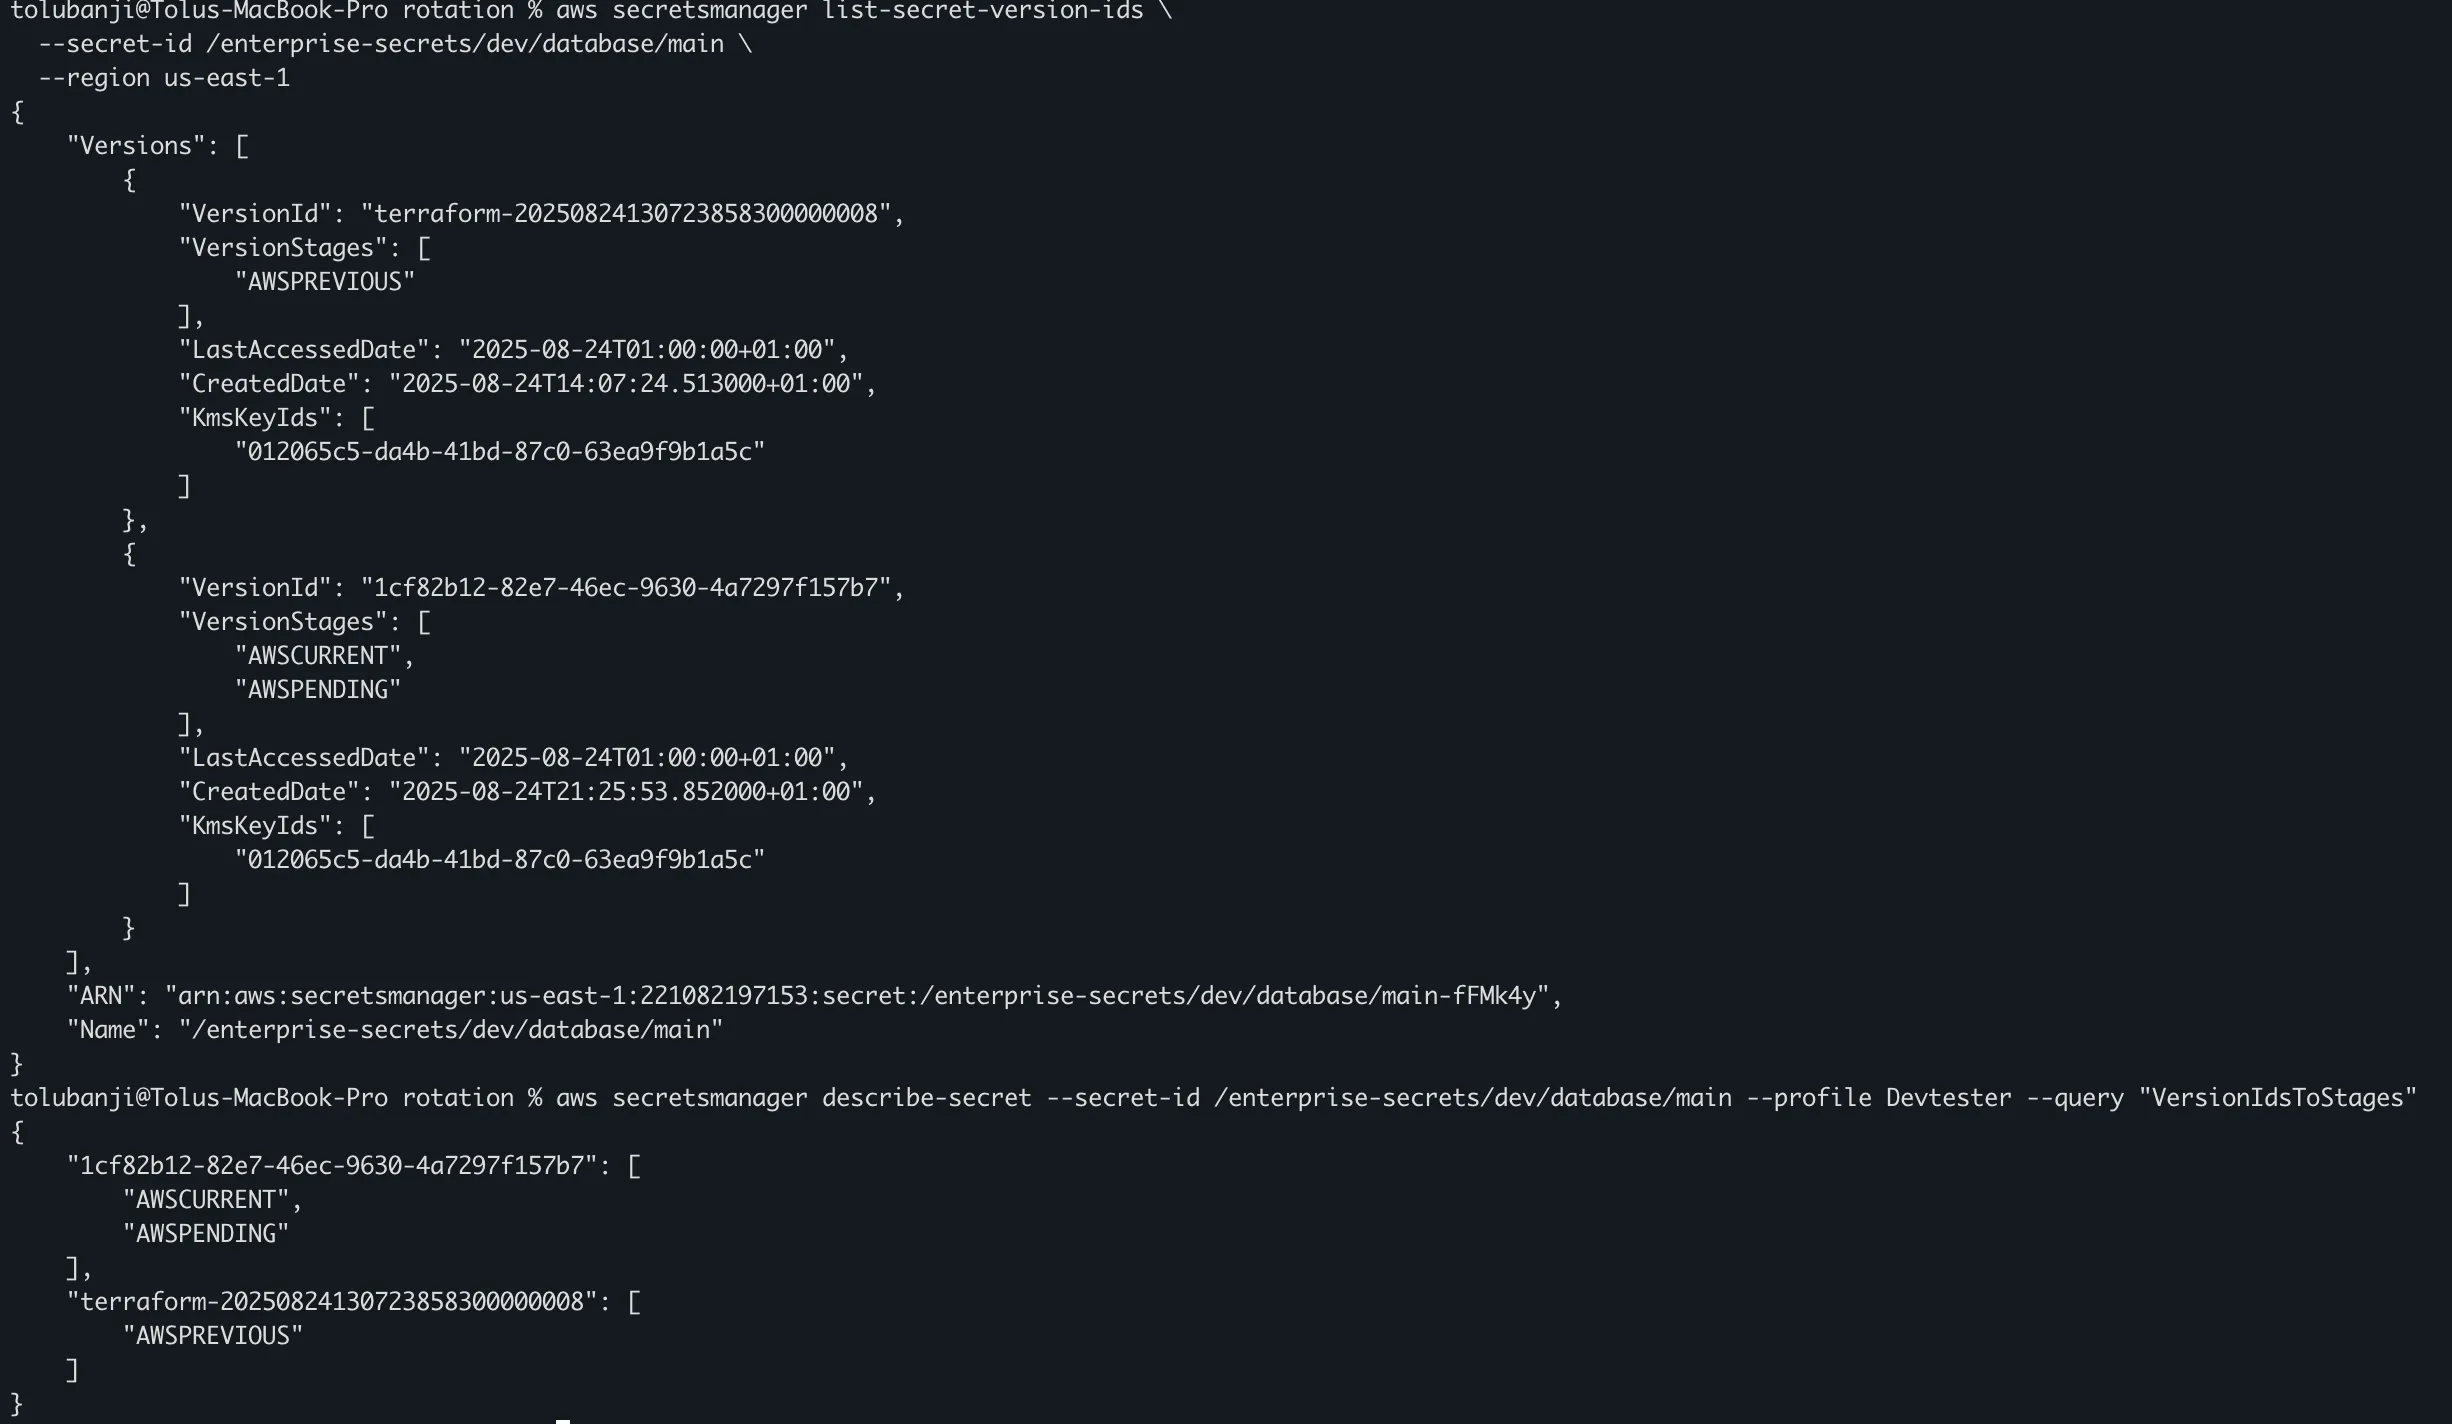This screenshot has width=2452, height=1424.
Task: Click the AWSPREVIOUS stage in first version
Action: pos(325,282)
